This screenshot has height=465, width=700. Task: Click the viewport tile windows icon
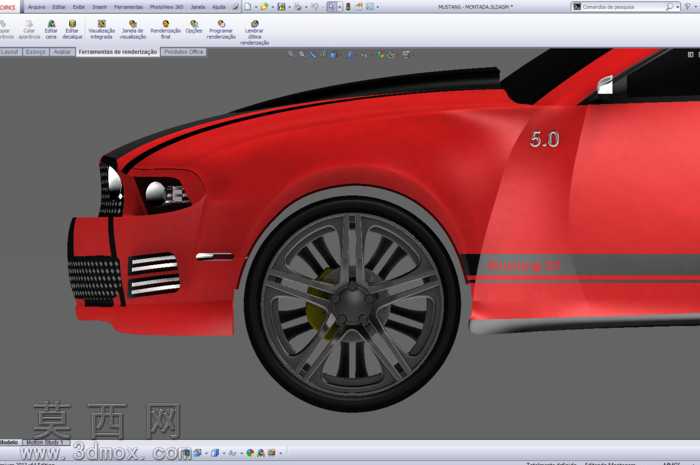[x=691, y=54]
